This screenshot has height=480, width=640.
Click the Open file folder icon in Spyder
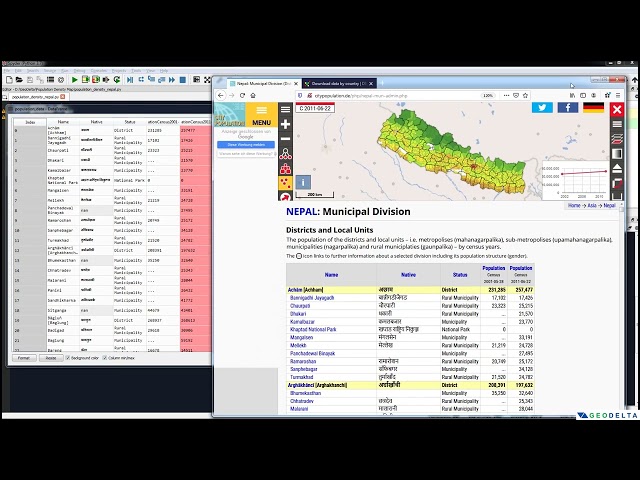(19, 80)
